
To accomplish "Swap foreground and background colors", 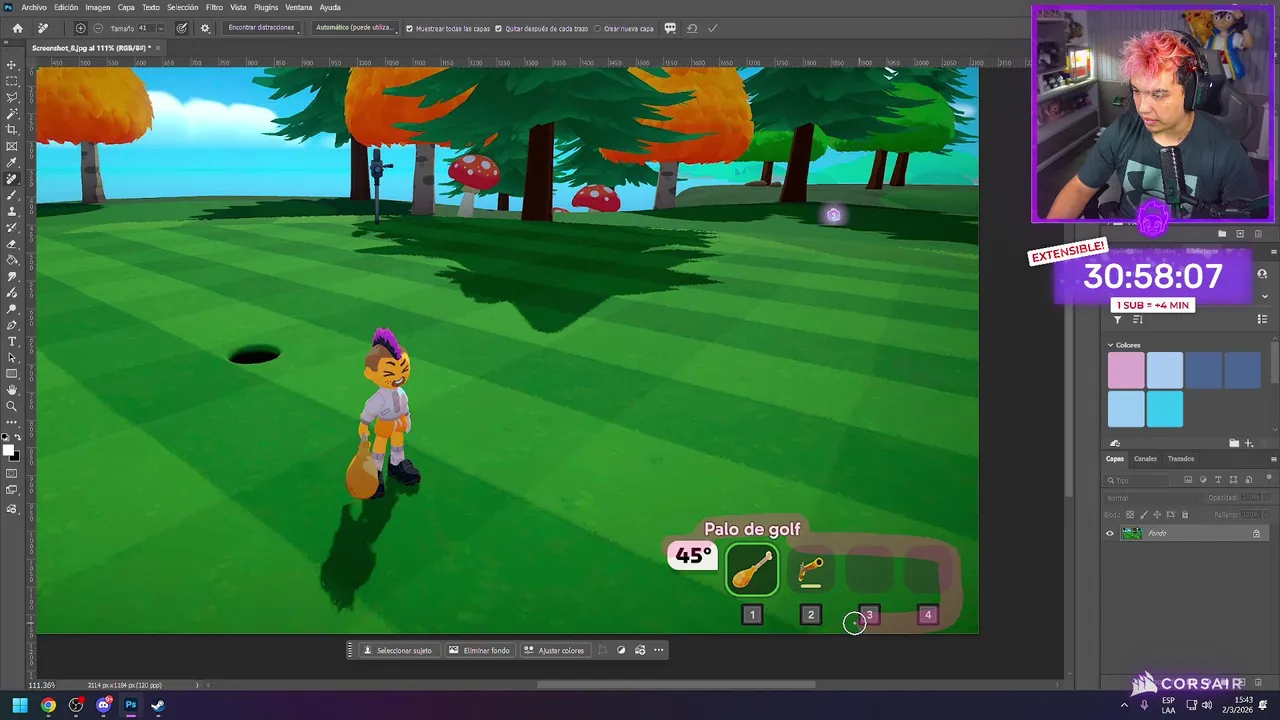I will (x=17, y=438).
